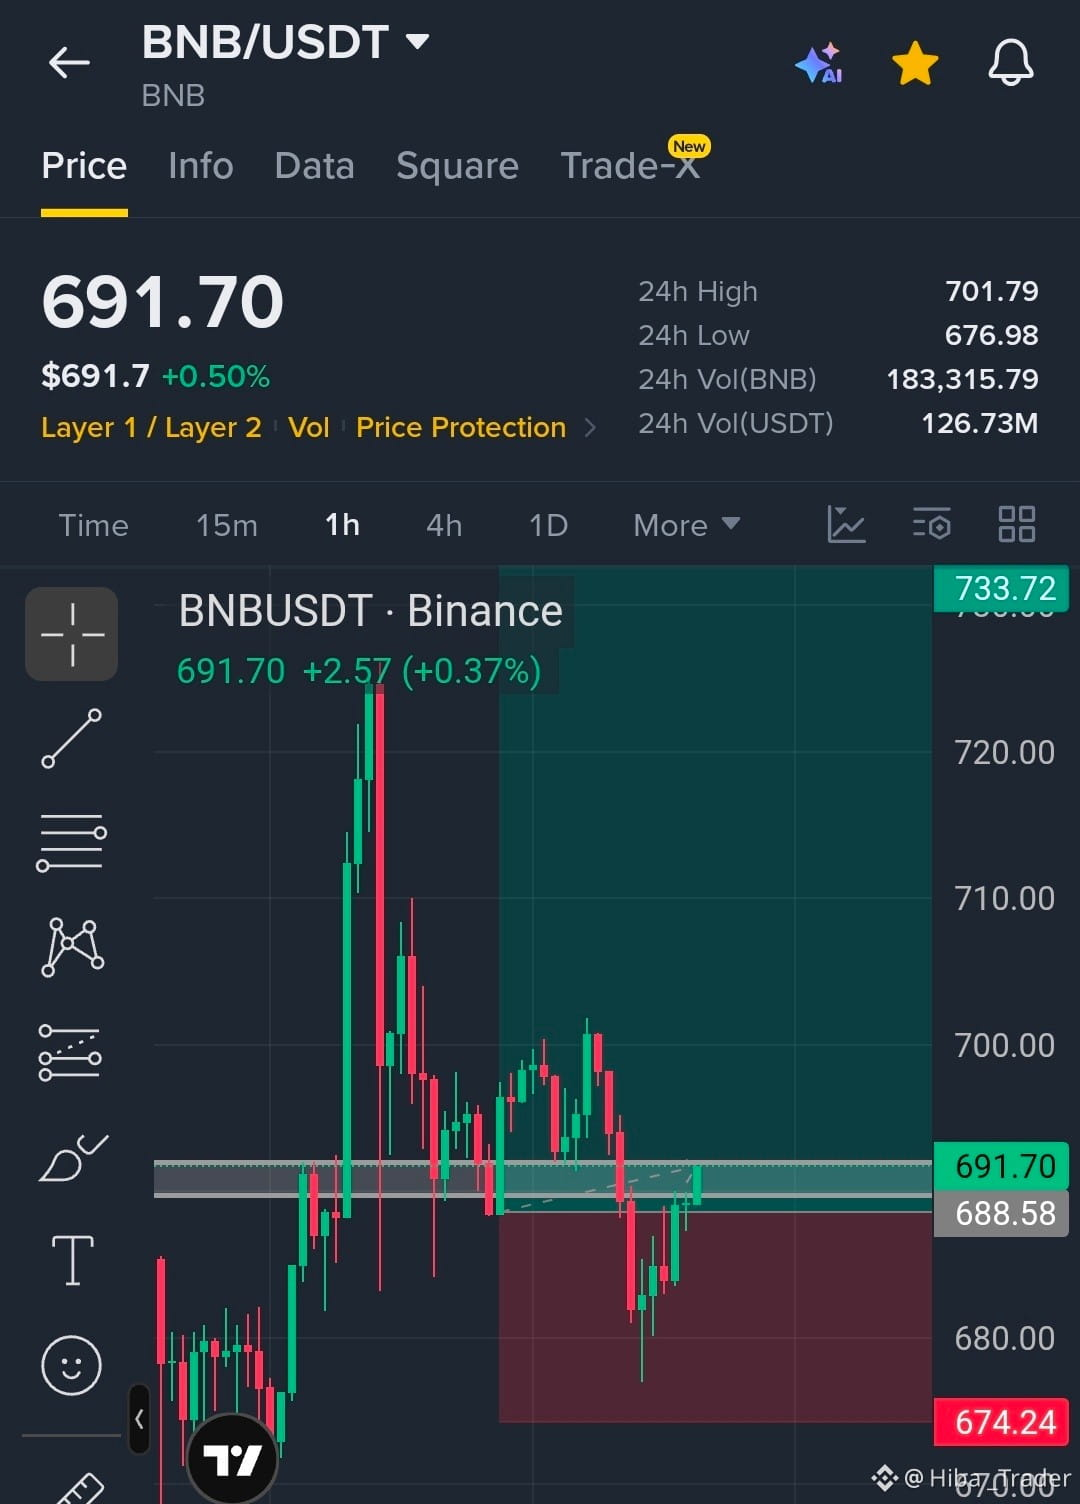
Task: Select the brush drawing tool
Action: [72, 1158]
